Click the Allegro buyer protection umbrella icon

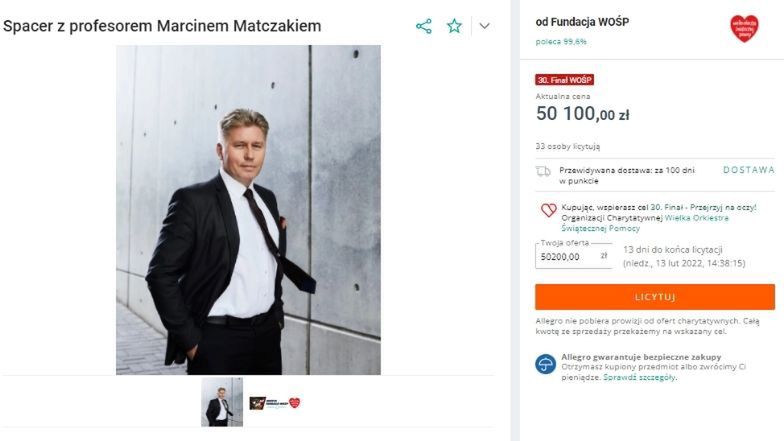click(545, 363)
